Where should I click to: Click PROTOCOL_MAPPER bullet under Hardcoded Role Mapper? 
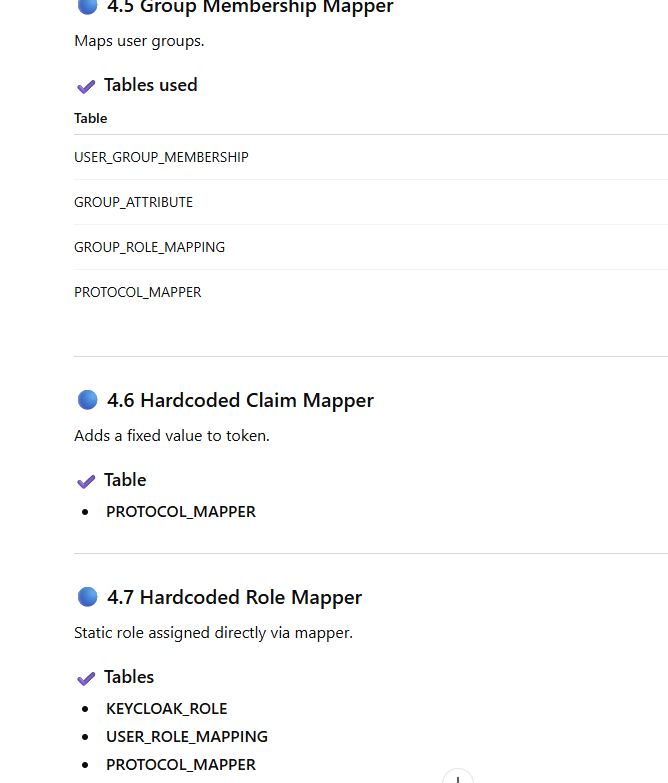click(181, 764)
